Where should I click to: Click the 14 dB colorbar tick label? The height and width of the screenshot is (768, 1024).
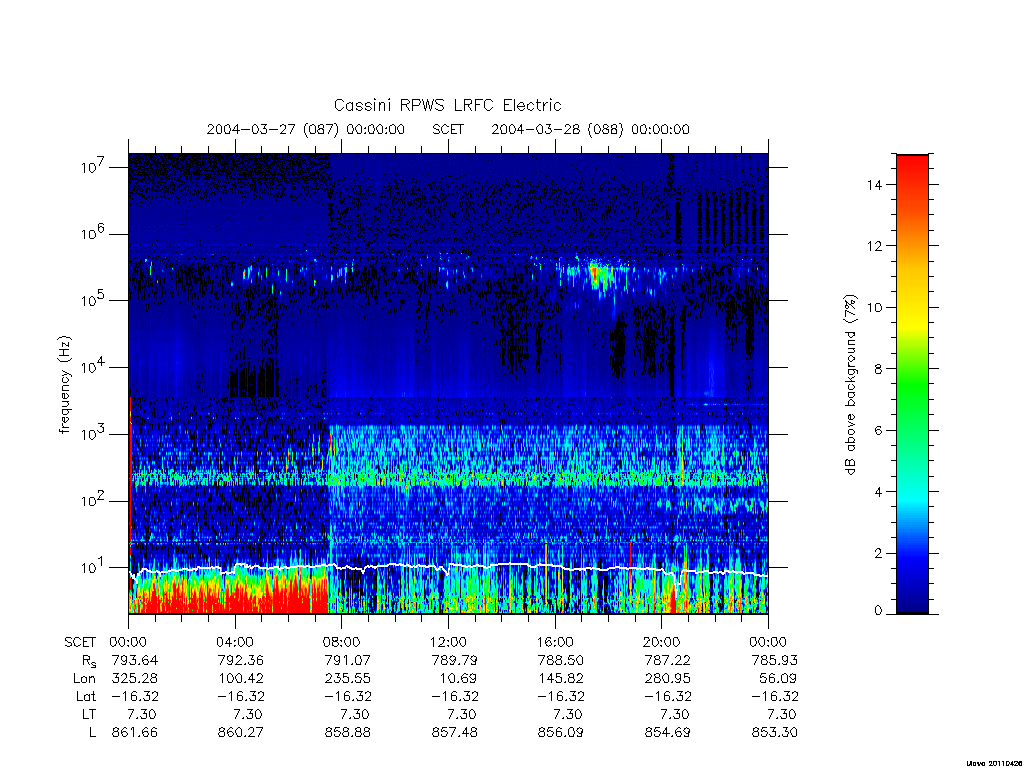click(874, 185)
